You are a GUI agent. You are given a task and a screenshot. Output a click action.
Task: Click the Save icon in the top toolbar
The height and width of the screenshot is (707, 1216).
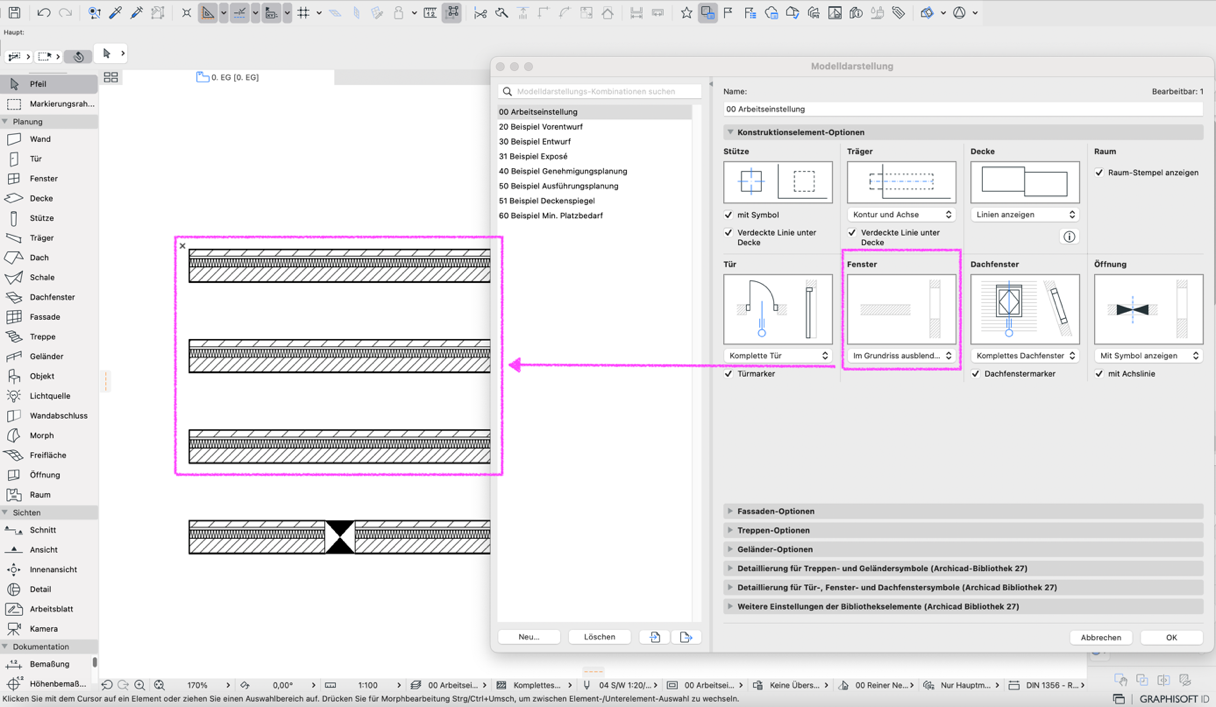(x=14, y=13)
